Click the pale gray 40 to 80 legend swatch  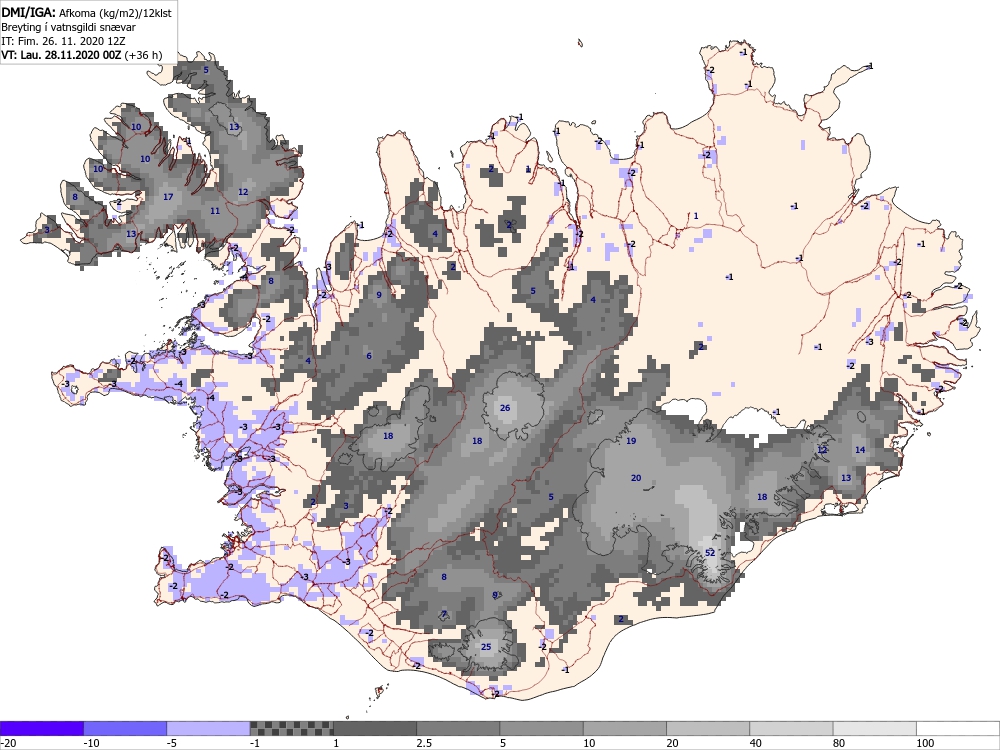pos(791,728)
